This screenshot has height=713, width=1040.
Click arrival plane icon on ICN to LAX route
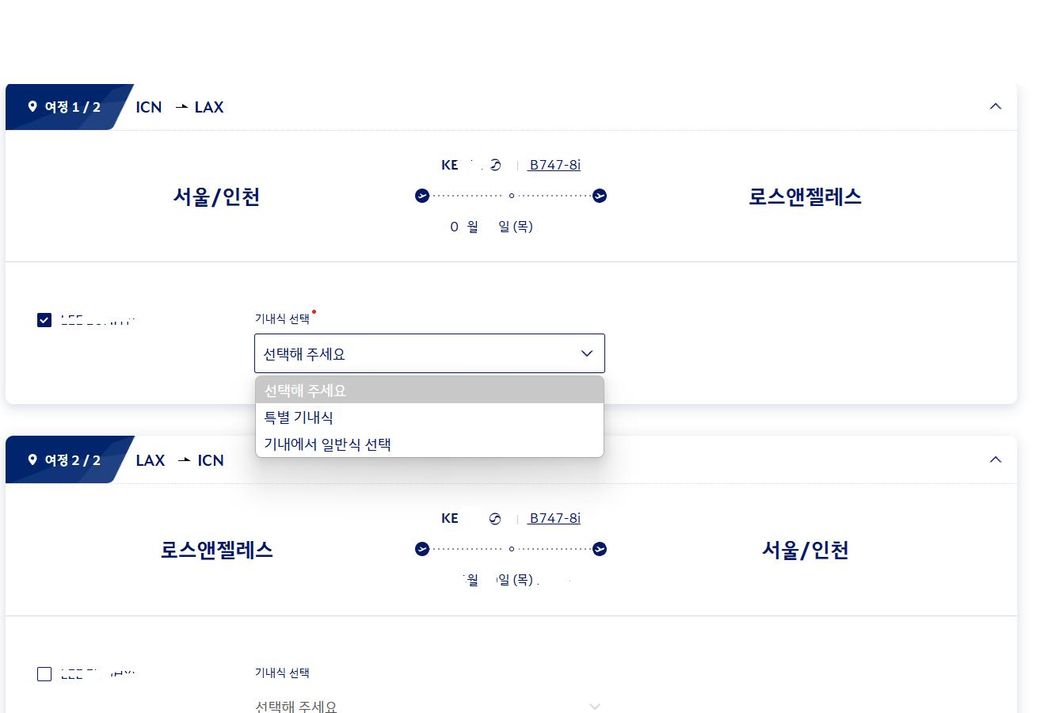(599, 195)
